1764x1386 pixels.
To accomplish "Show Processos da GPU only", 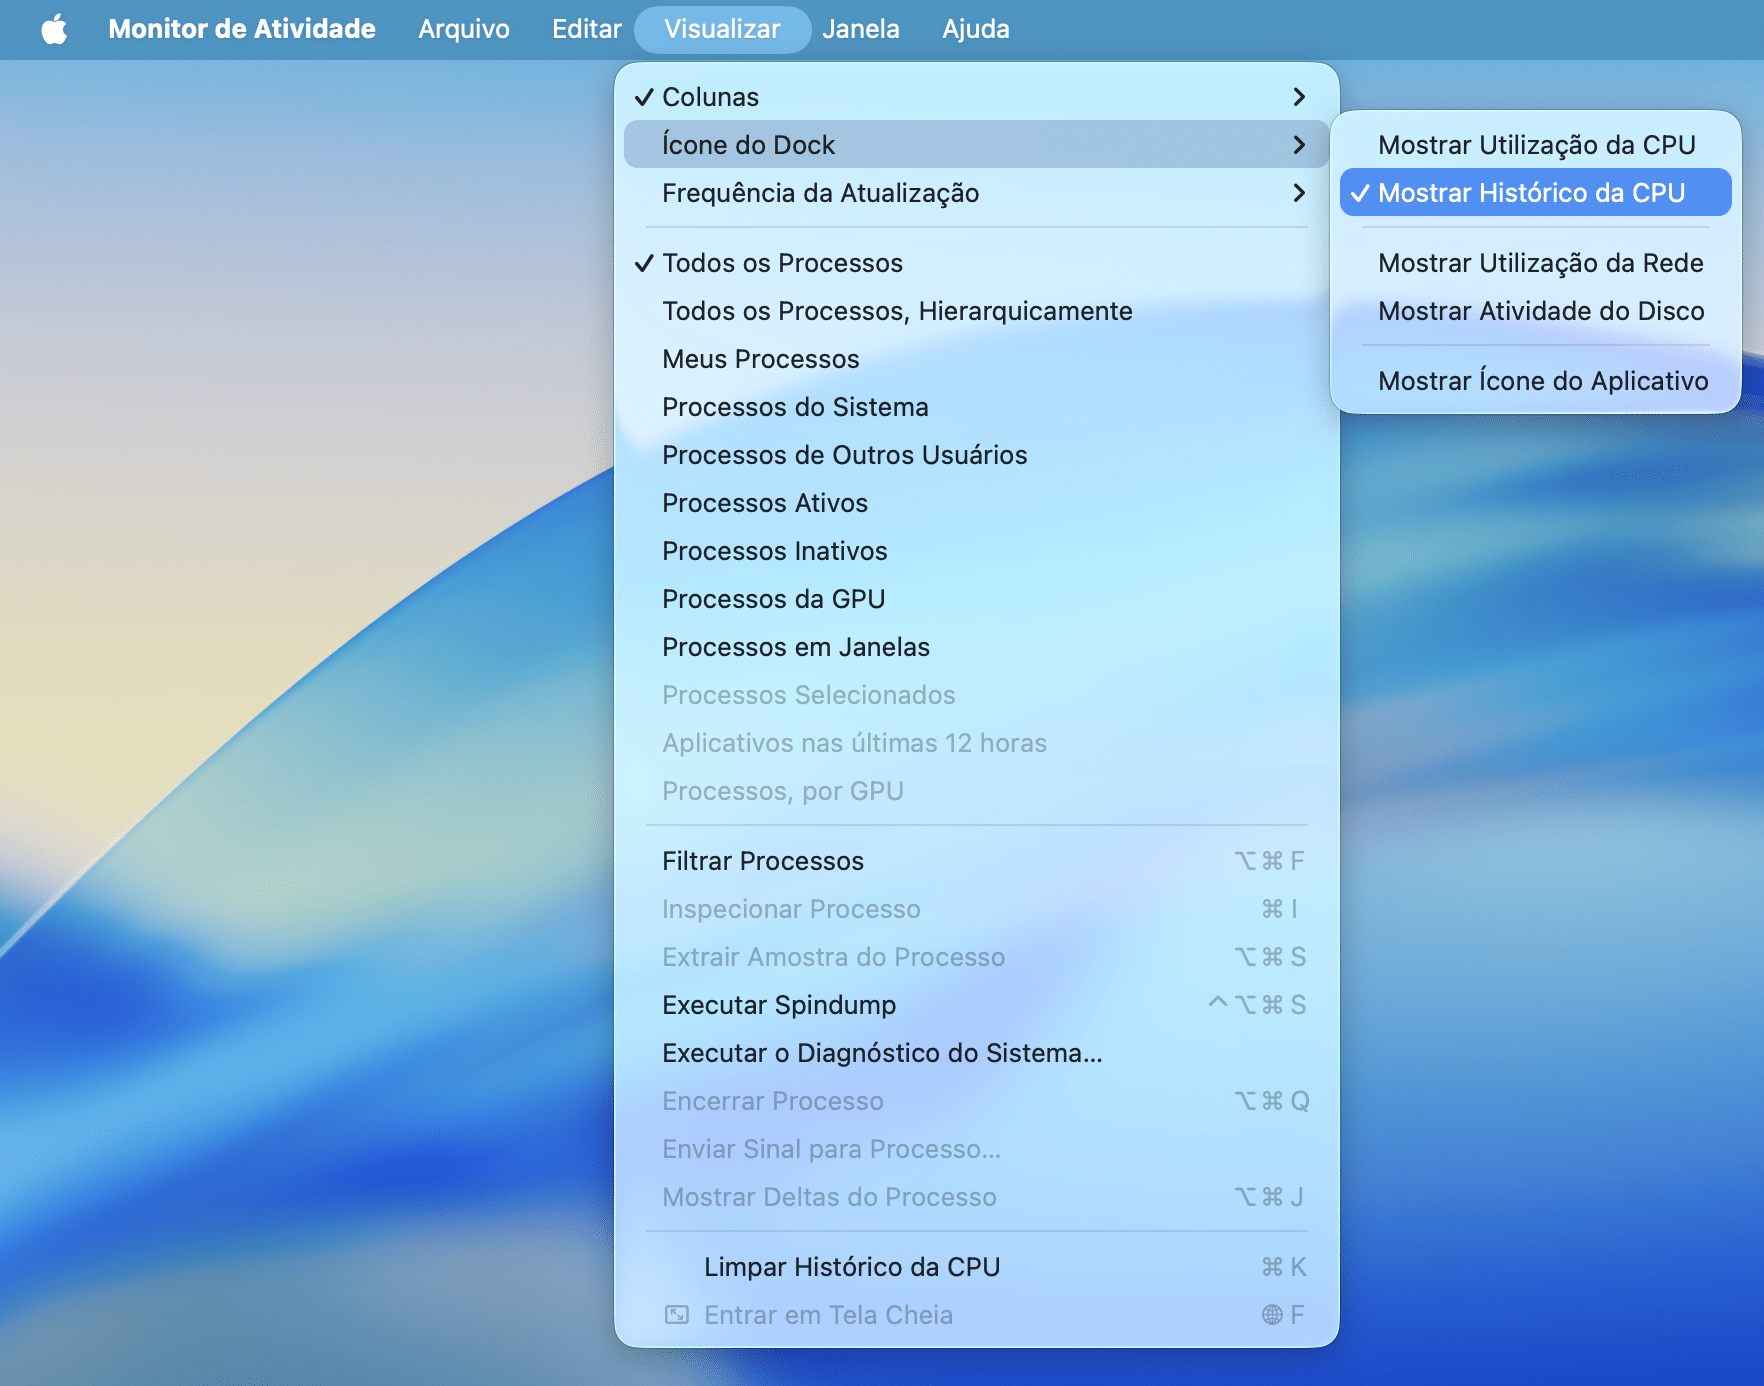I will point(773,599).
